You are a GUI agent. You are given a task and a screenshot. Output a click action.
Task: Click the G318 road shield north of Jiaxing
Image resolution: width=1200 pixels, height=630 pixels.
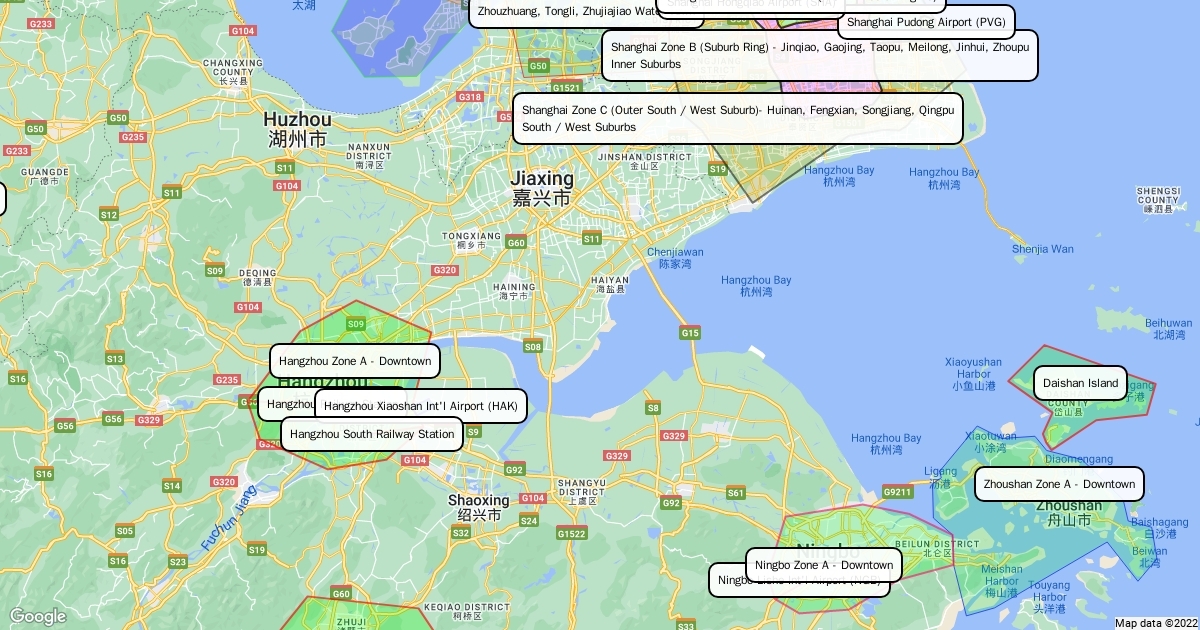coord(470,97)
